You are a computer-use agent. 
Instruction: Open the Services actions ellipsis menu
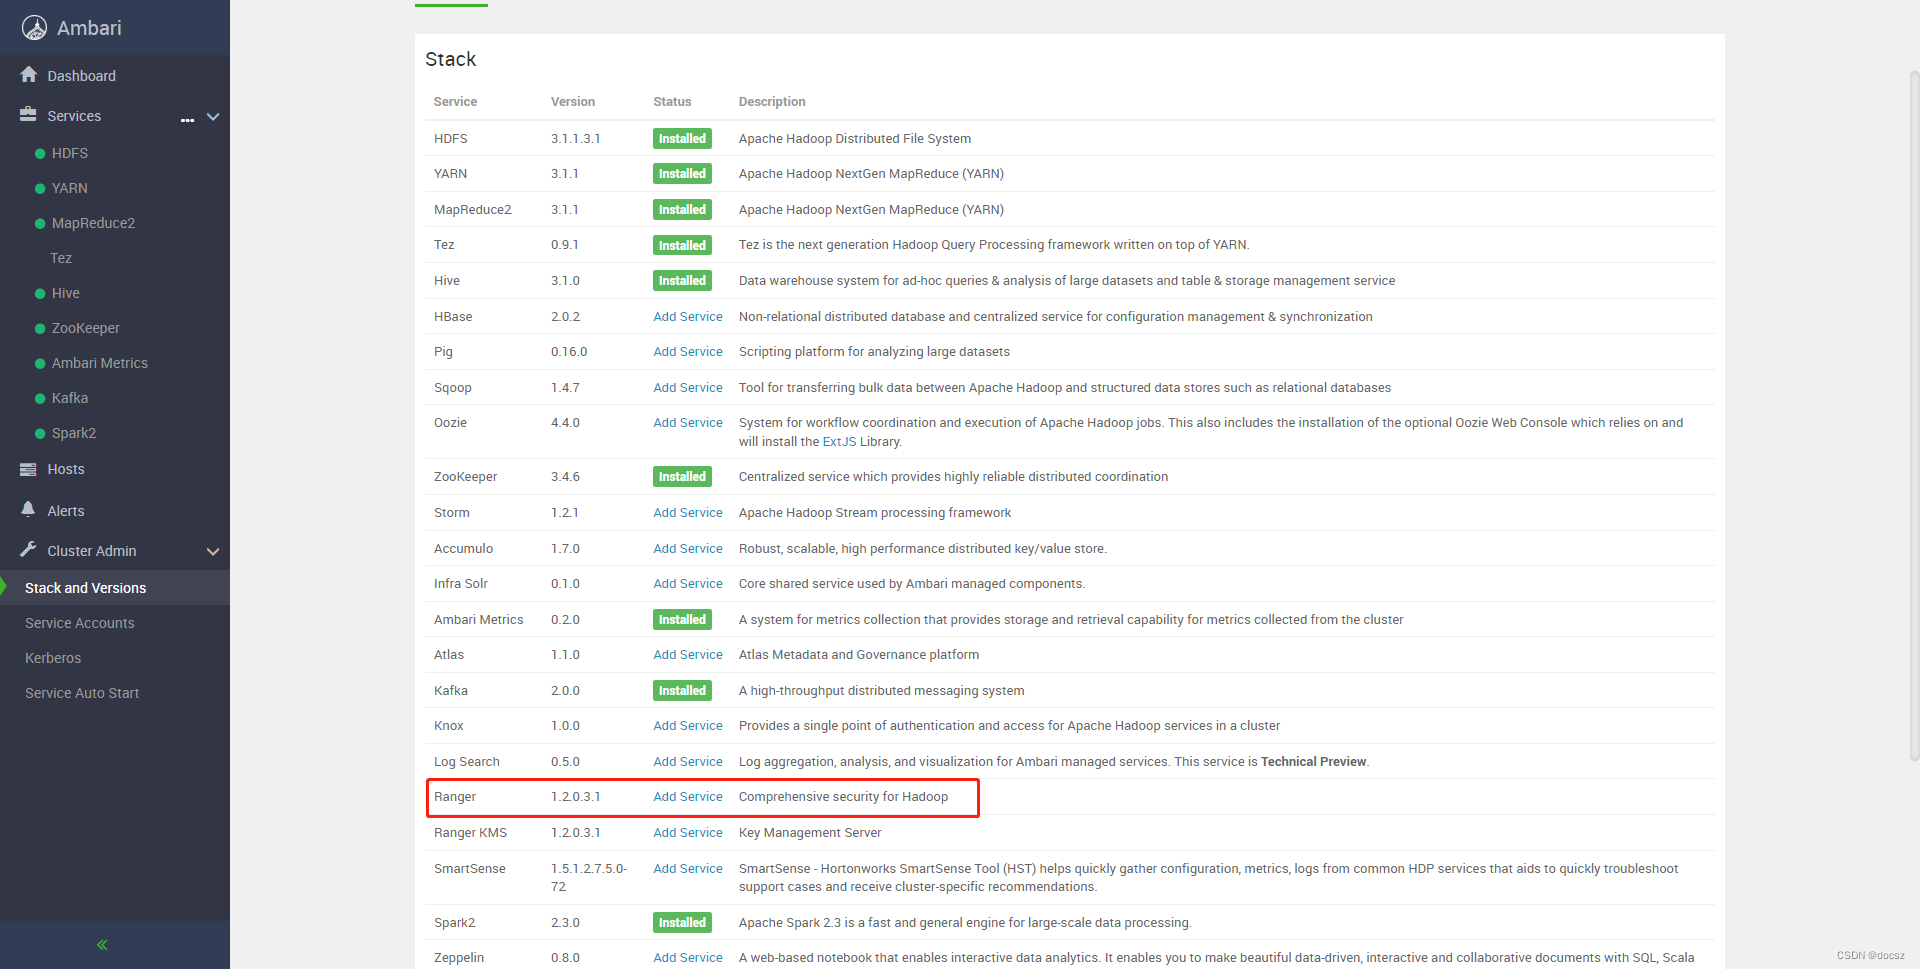click(187, 120)
